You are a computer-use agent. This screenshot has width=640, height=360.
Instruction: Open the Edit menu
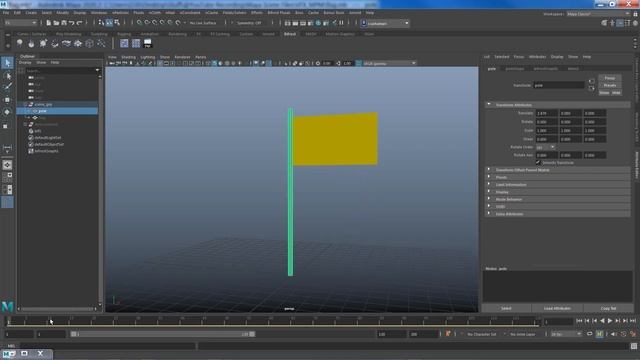click(17, 13)
